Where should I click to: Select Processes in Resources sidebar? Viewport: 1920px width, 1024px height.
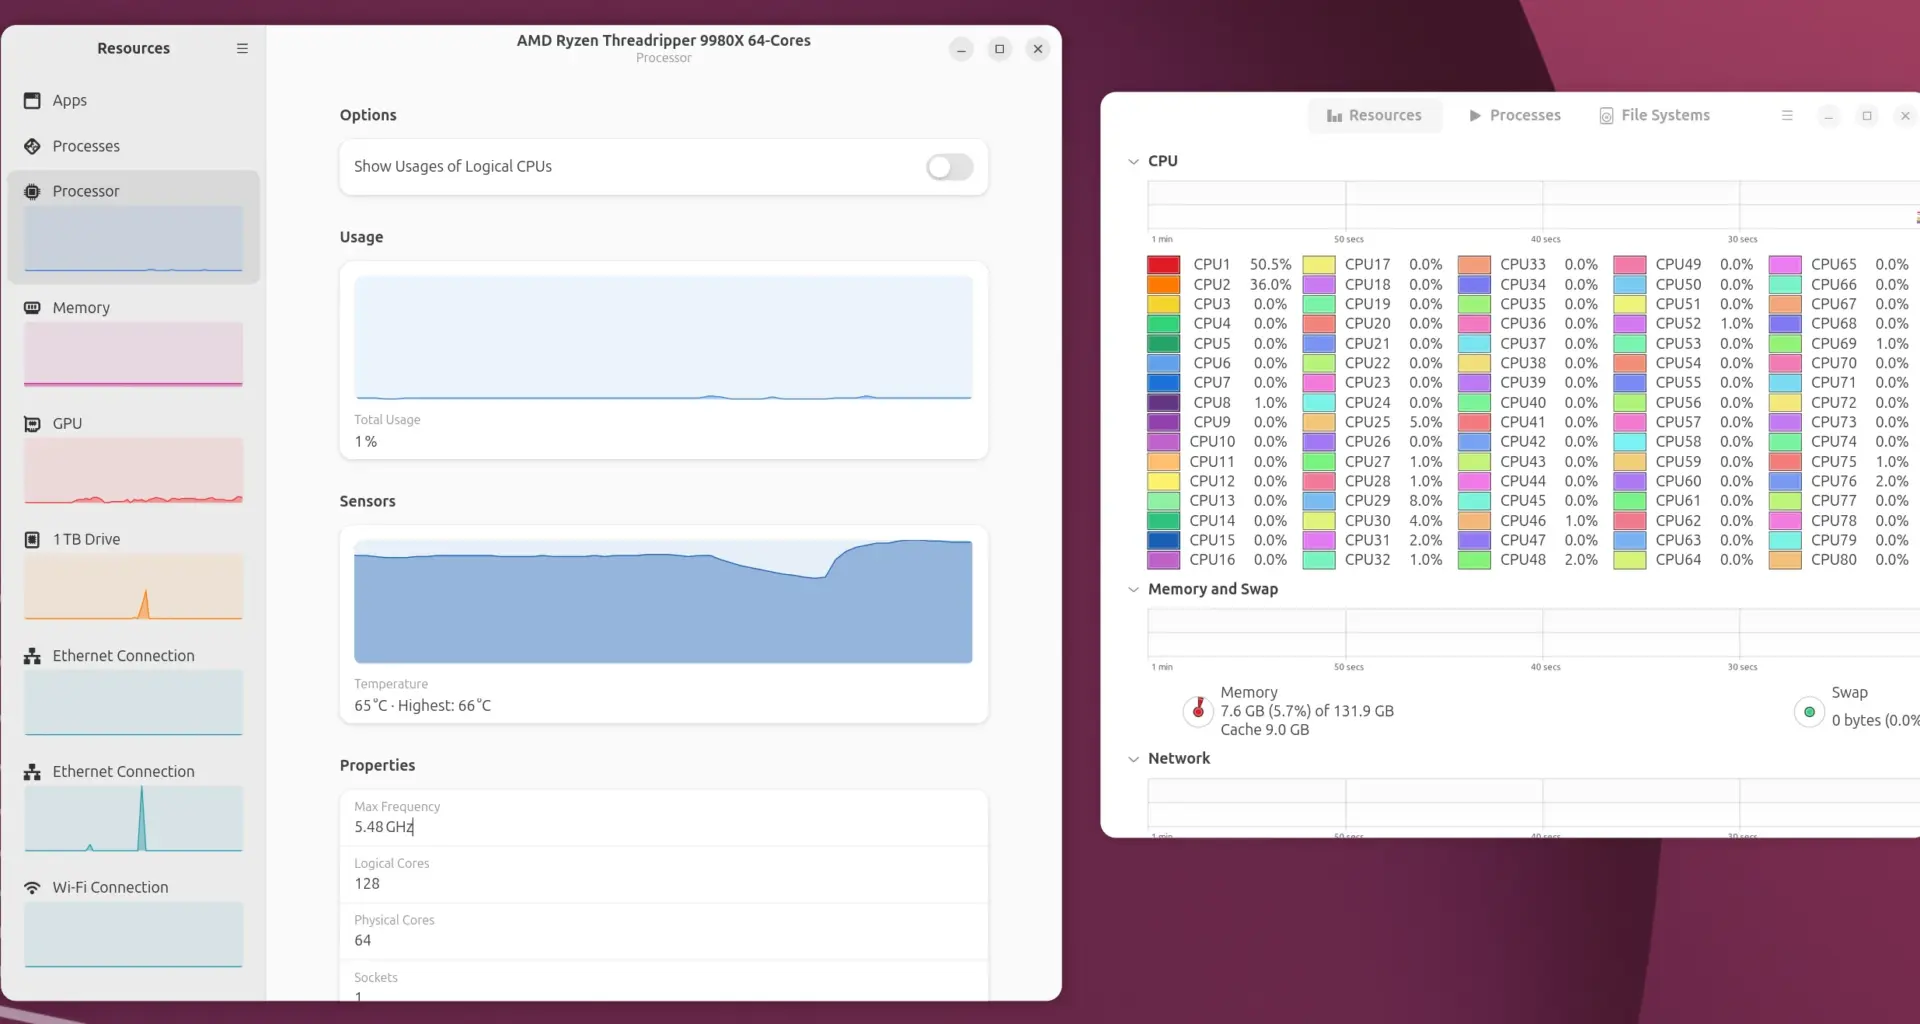(x=133, y=146)
